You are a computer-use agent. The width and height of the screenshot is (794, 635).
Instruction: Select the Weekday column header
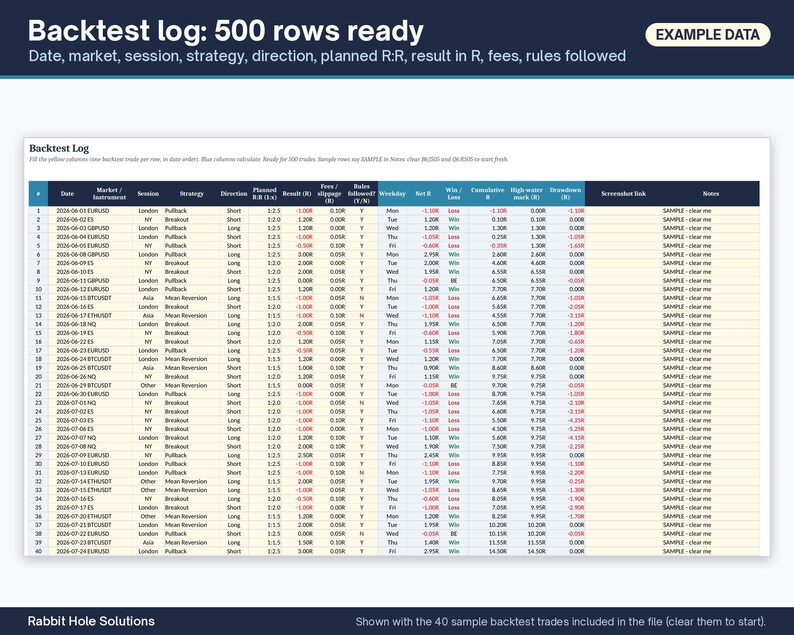tap(392, 193)
